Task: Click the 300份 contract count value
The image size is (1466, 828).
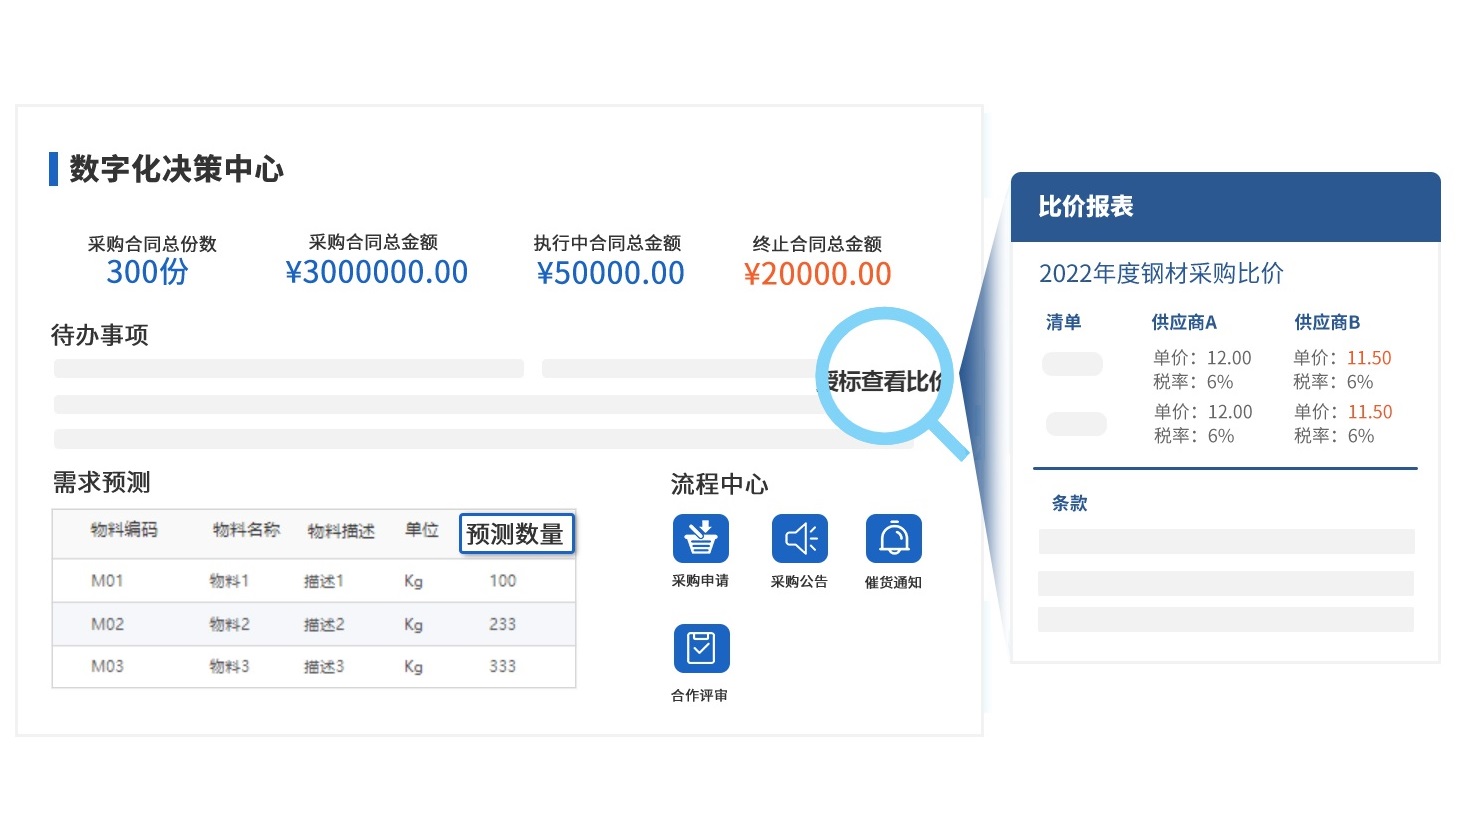Action: tap(148, 272)
